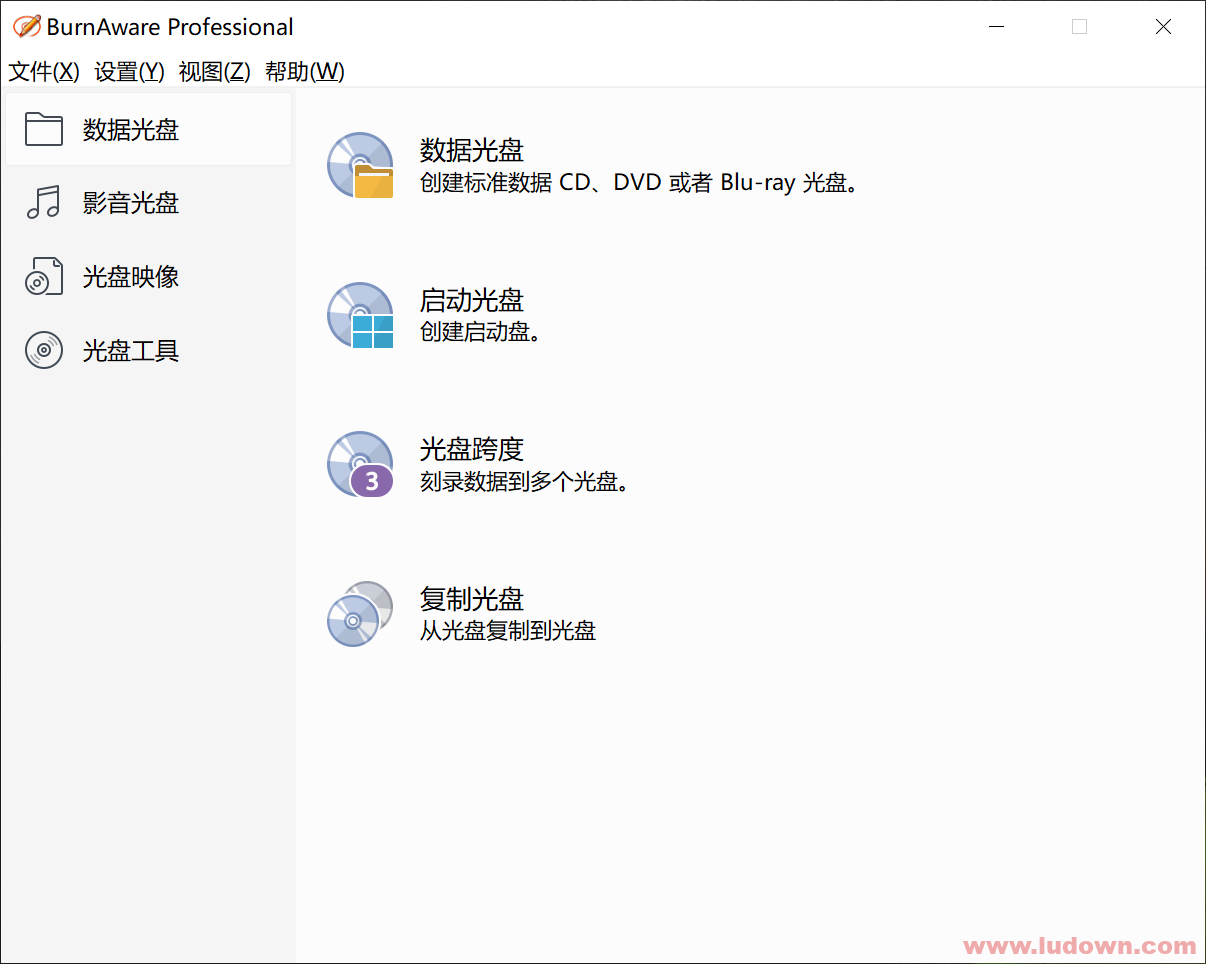Open the 光盘跨度 title link

click(x=472, y=449)
